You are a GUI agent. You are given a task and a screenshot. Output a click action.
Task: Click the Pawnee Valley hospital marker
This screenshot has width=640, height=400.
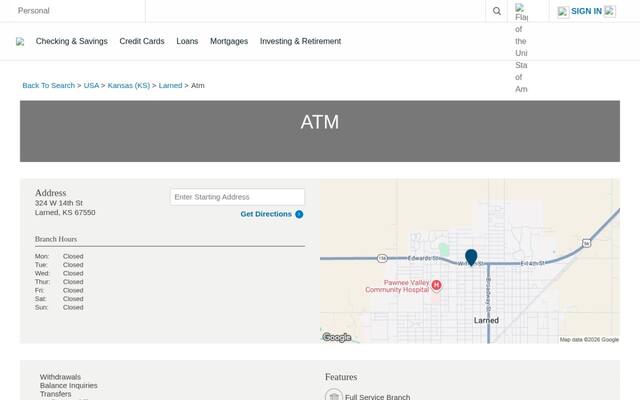click(x=436, y=285)
